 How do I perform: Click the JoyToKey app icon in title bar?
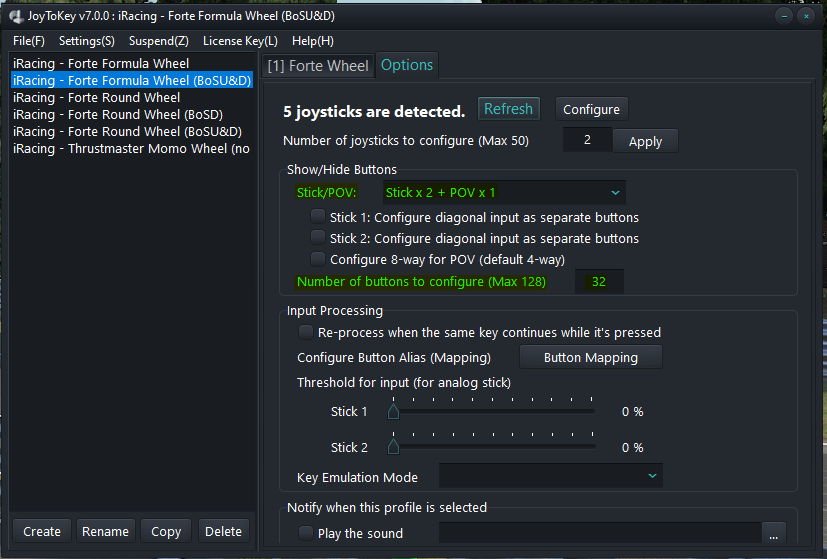click(16, 16)
